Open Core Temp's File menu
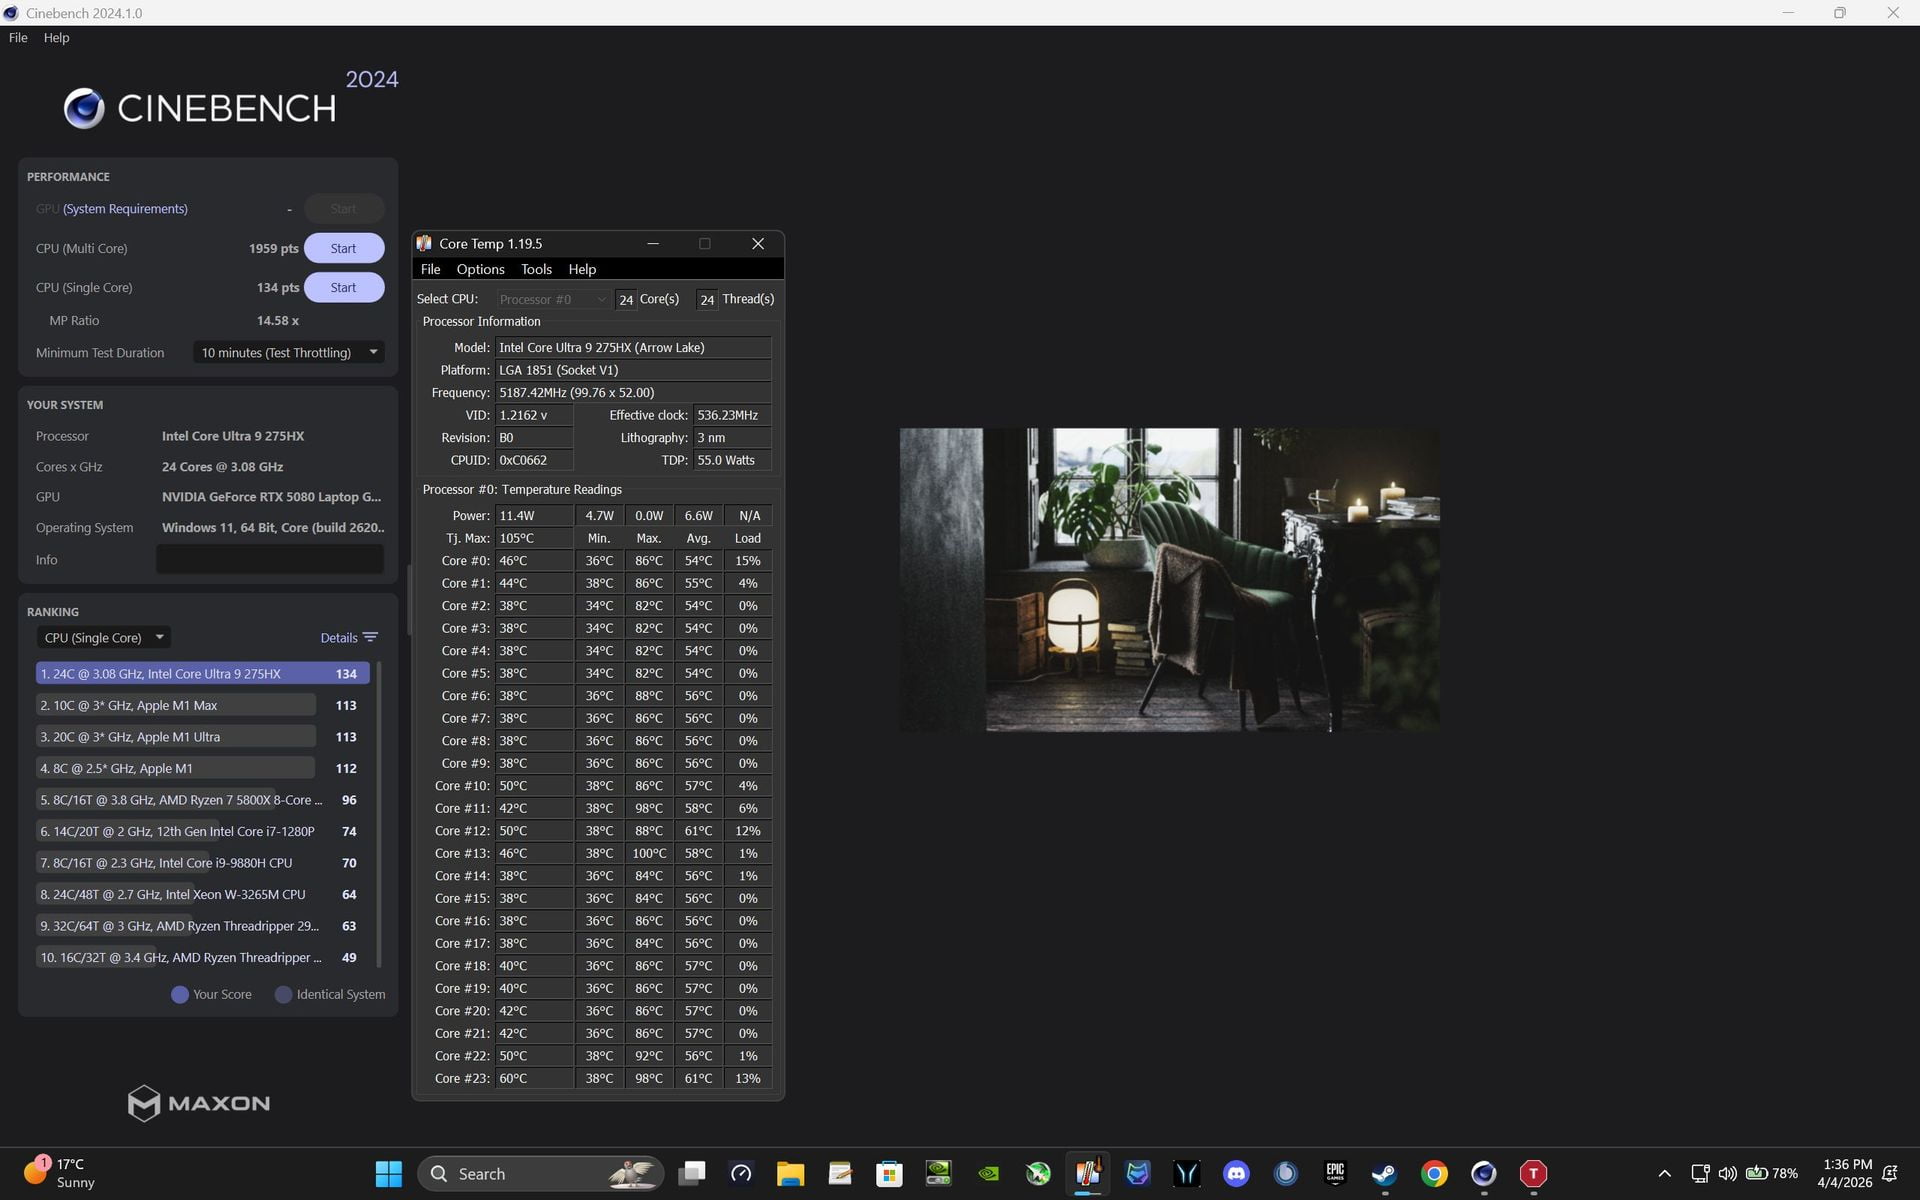 click(430, 269)
